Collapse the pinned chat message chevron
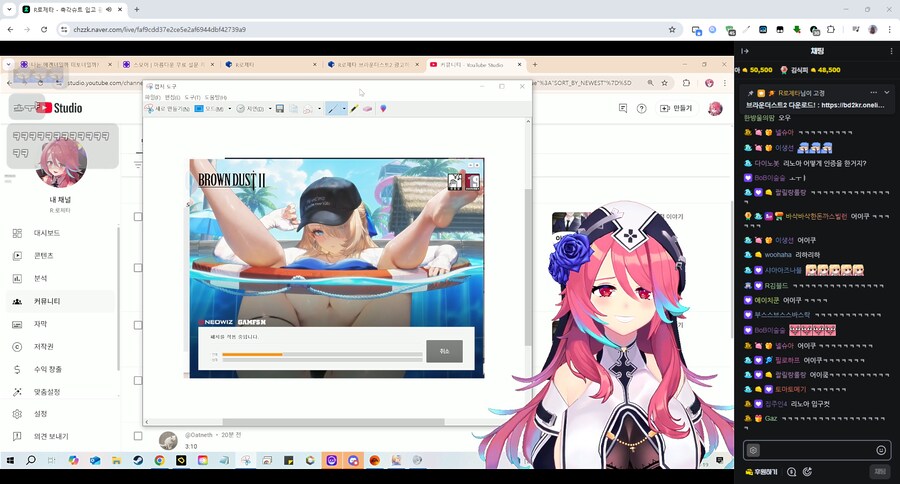The height and width of the screenshot is (484, 900). (887, 92)
